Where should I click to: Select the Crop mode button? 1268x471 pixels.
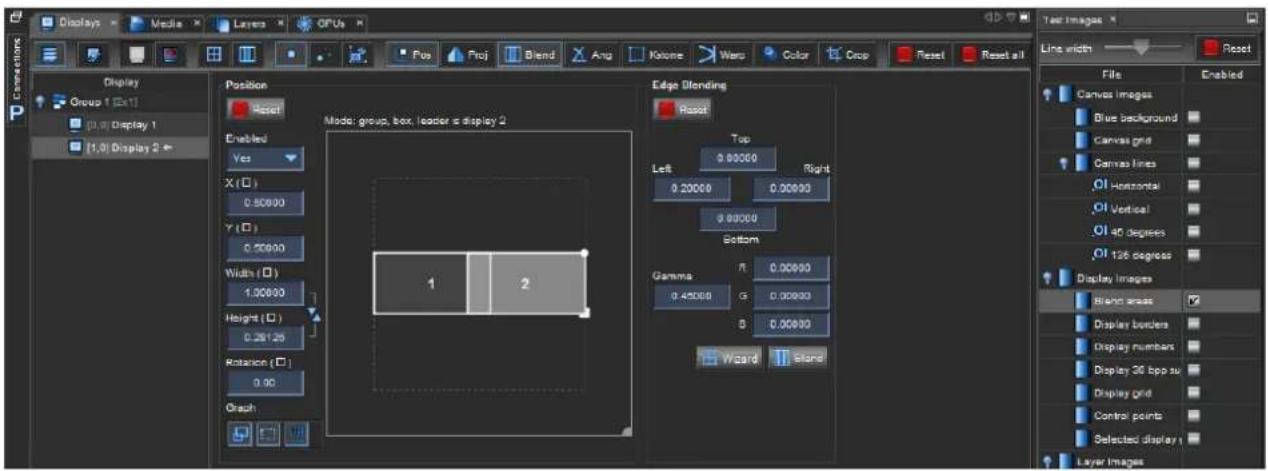click(847, 56)
